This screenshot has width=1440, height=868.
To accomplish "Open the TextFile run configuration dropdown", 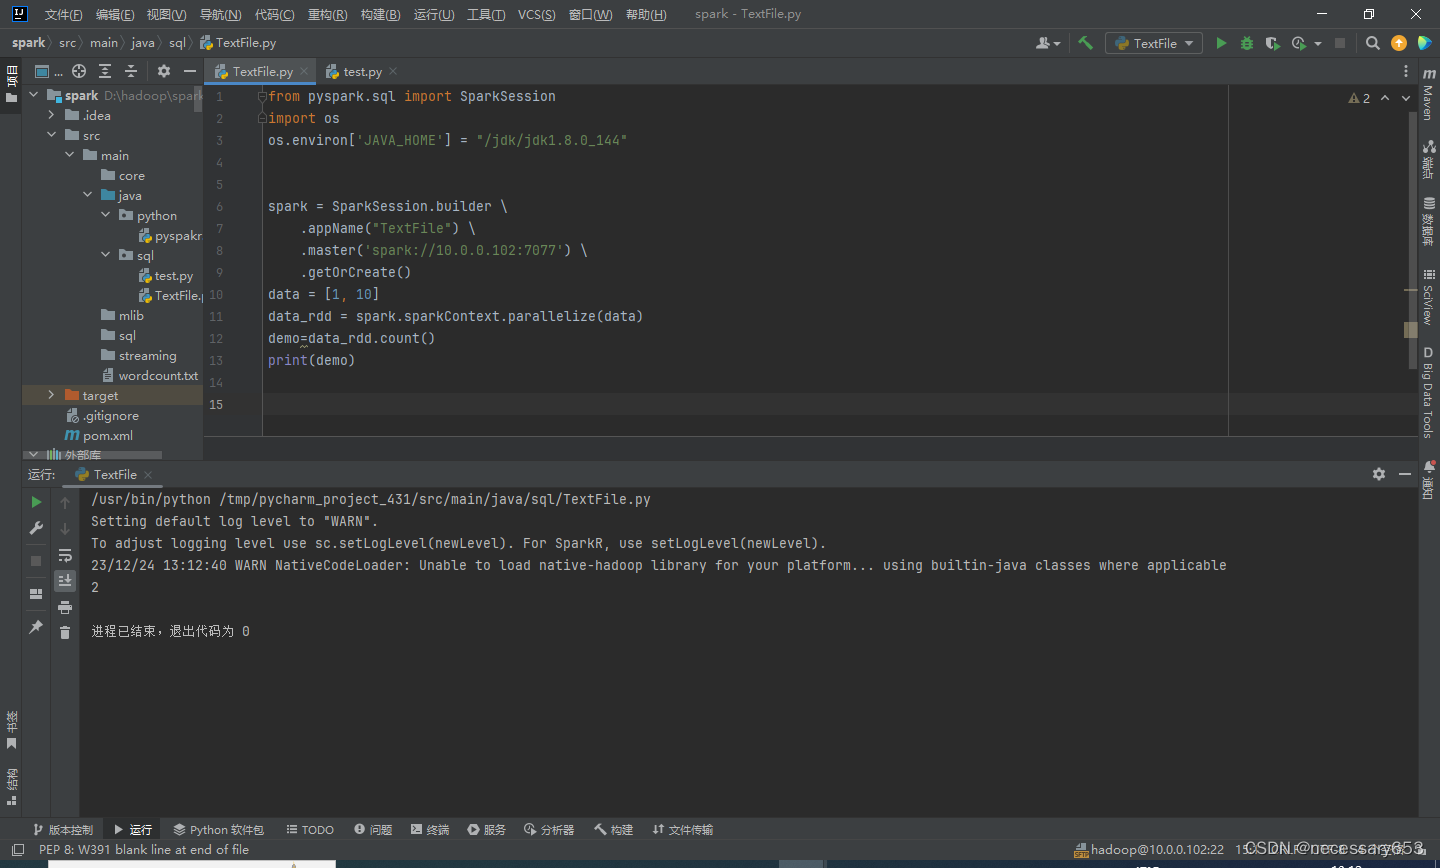I will coord(1154,43).
